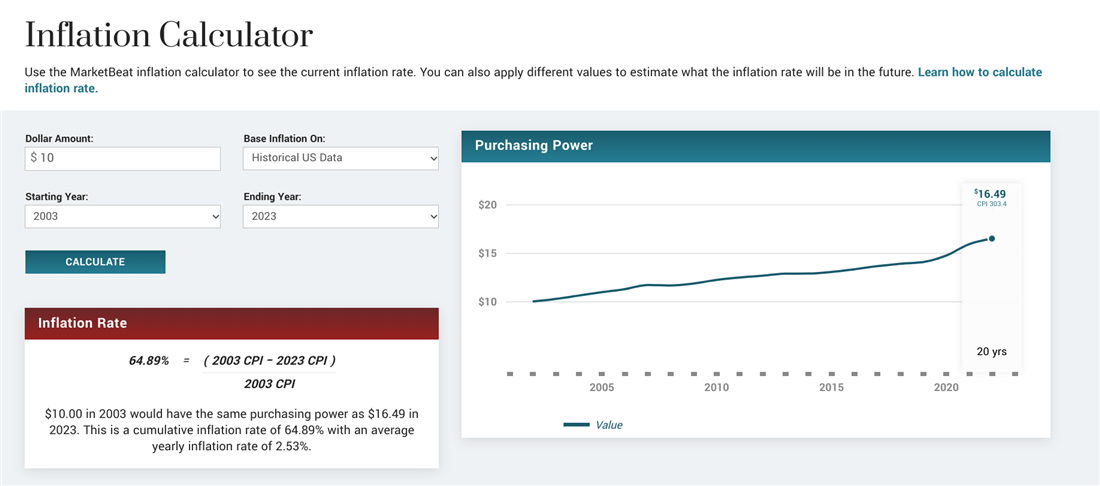1100x486 pixels.
Task: Click the Purchasing Power panel header
Action: 755,146
